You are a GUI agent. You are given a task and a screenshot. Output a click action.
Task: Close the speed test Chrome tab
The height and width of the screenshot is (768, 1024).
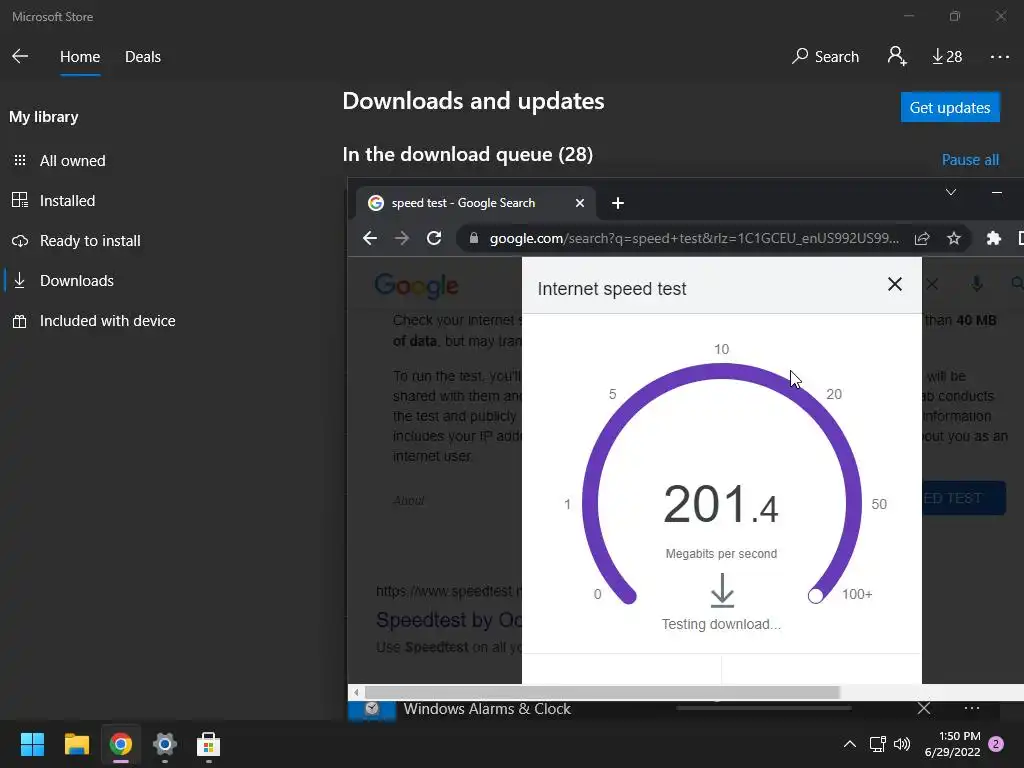(579, 203)
